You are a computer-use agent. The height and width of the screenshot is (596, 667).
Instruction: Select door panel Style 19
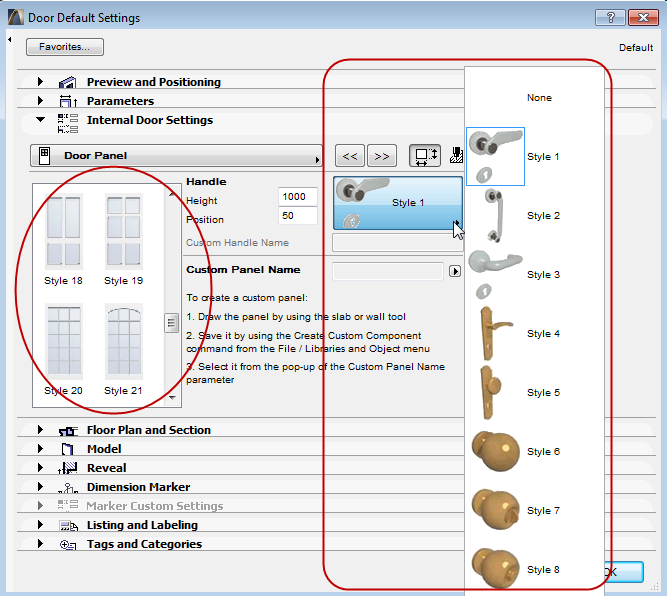(123, 239)
